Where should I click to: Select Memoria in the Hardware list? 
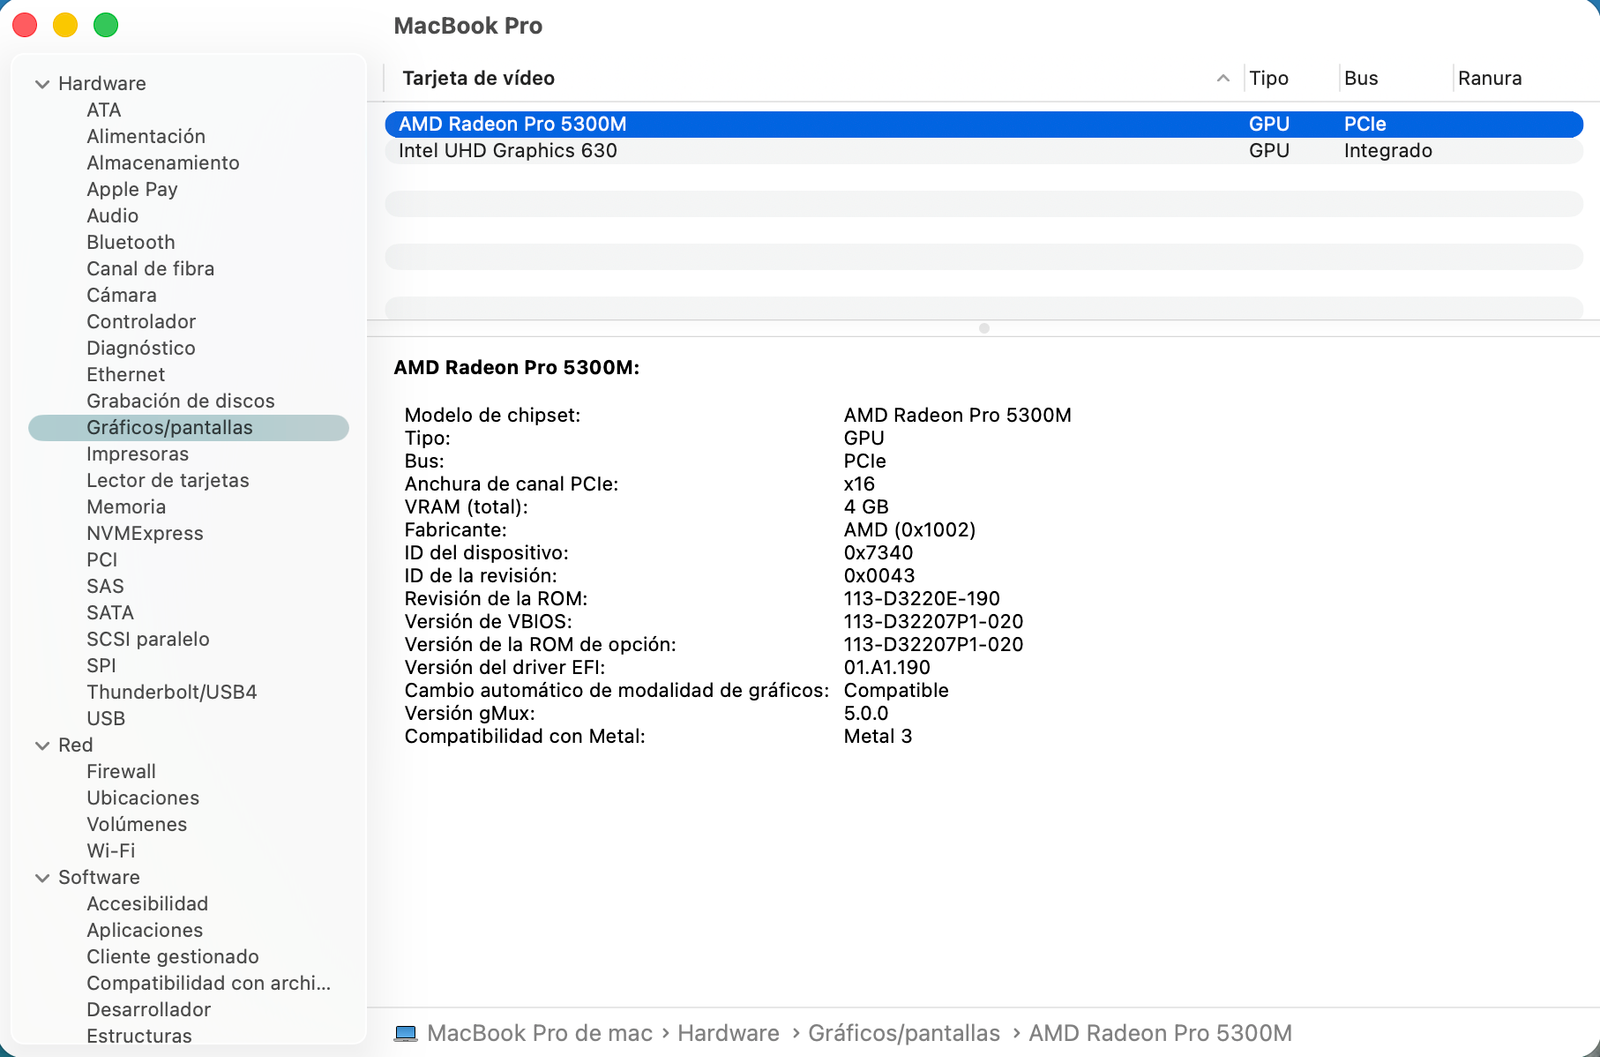point(126,507)
